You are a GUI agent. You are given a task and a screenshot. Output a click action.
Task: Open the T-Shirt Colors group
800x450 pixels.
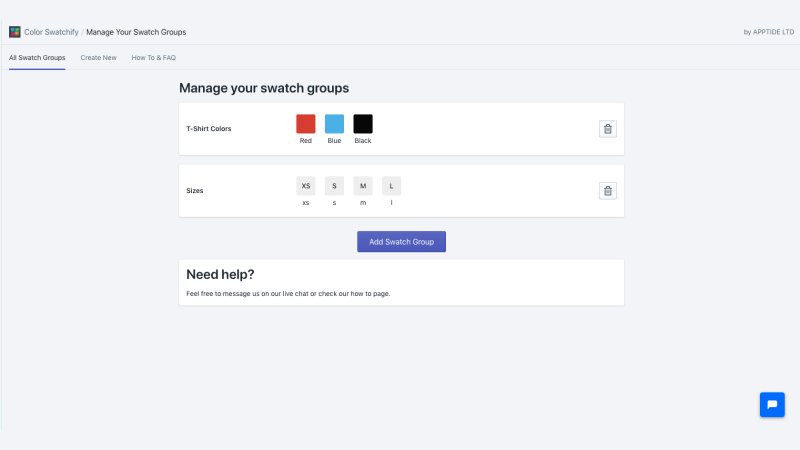[x=209, y=129]
